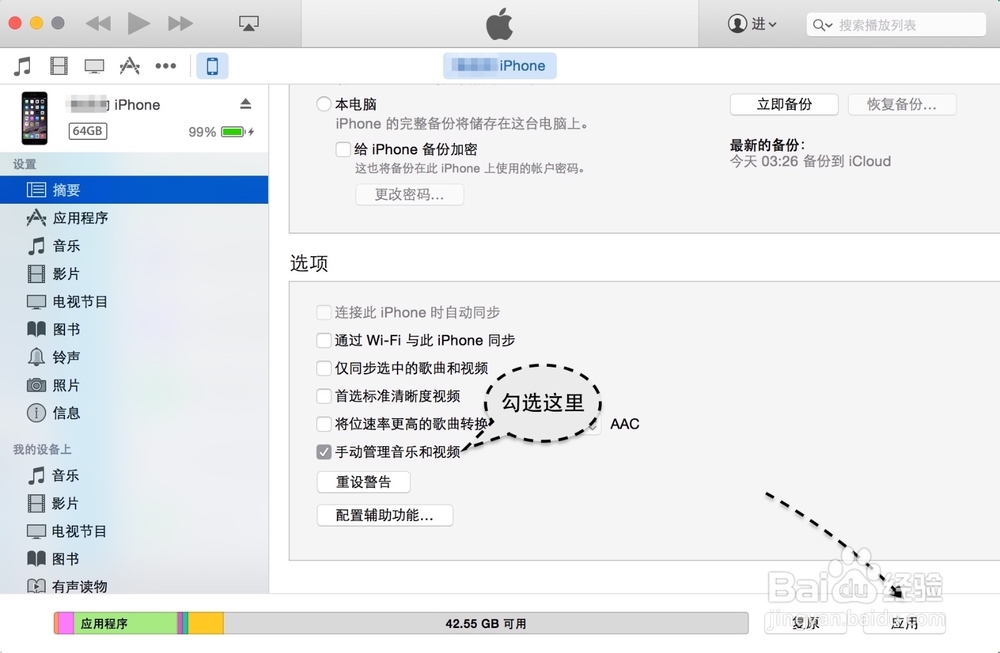Open 影片 under settings sidebar

pyautogui.click(x=134, y=274)
